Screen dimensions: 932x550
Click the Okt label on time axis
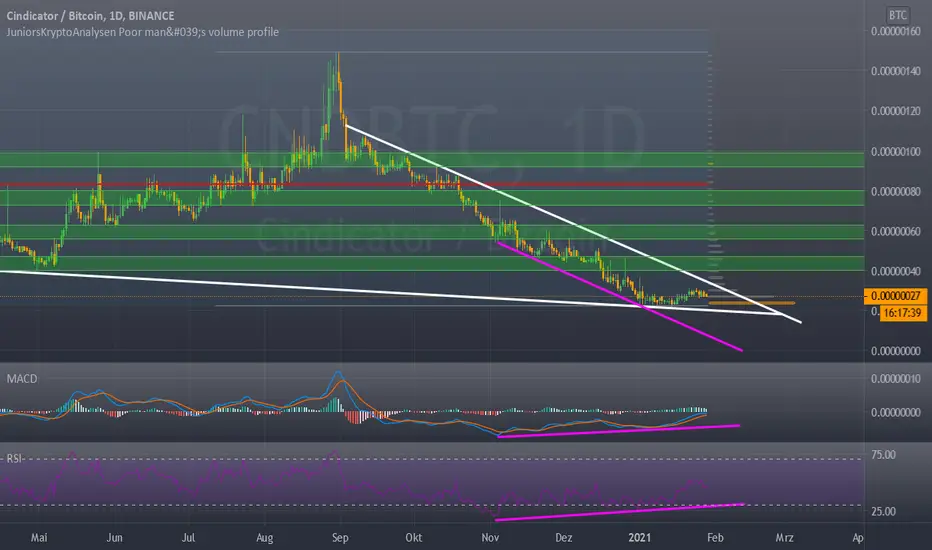point(414,538)
